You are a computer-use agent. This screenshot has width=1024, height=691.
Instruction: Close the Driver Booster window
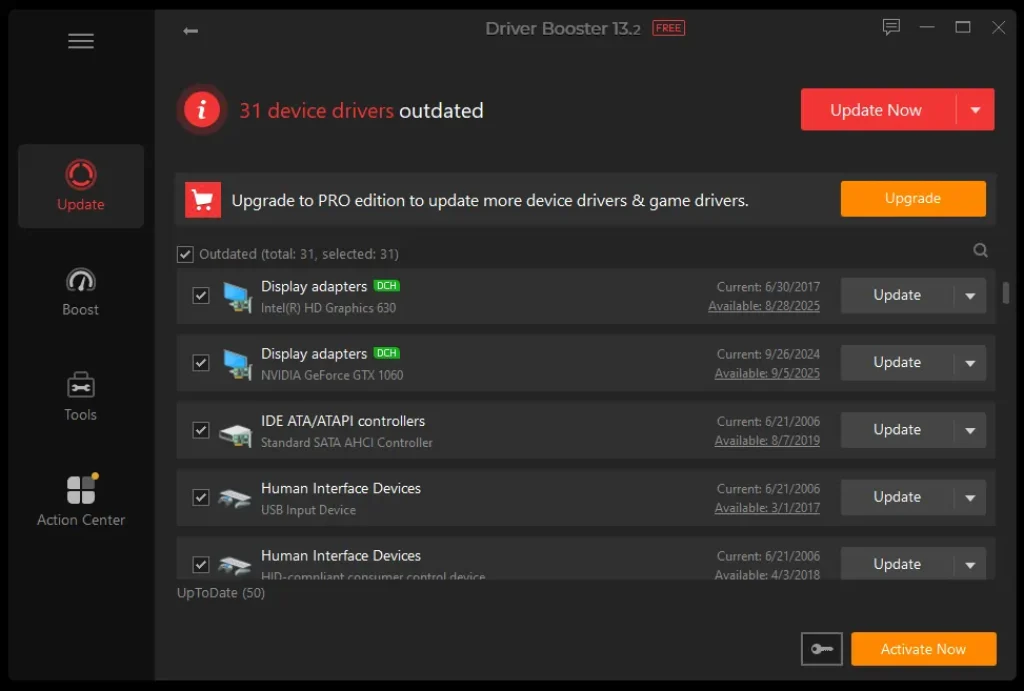pos(999,27)
